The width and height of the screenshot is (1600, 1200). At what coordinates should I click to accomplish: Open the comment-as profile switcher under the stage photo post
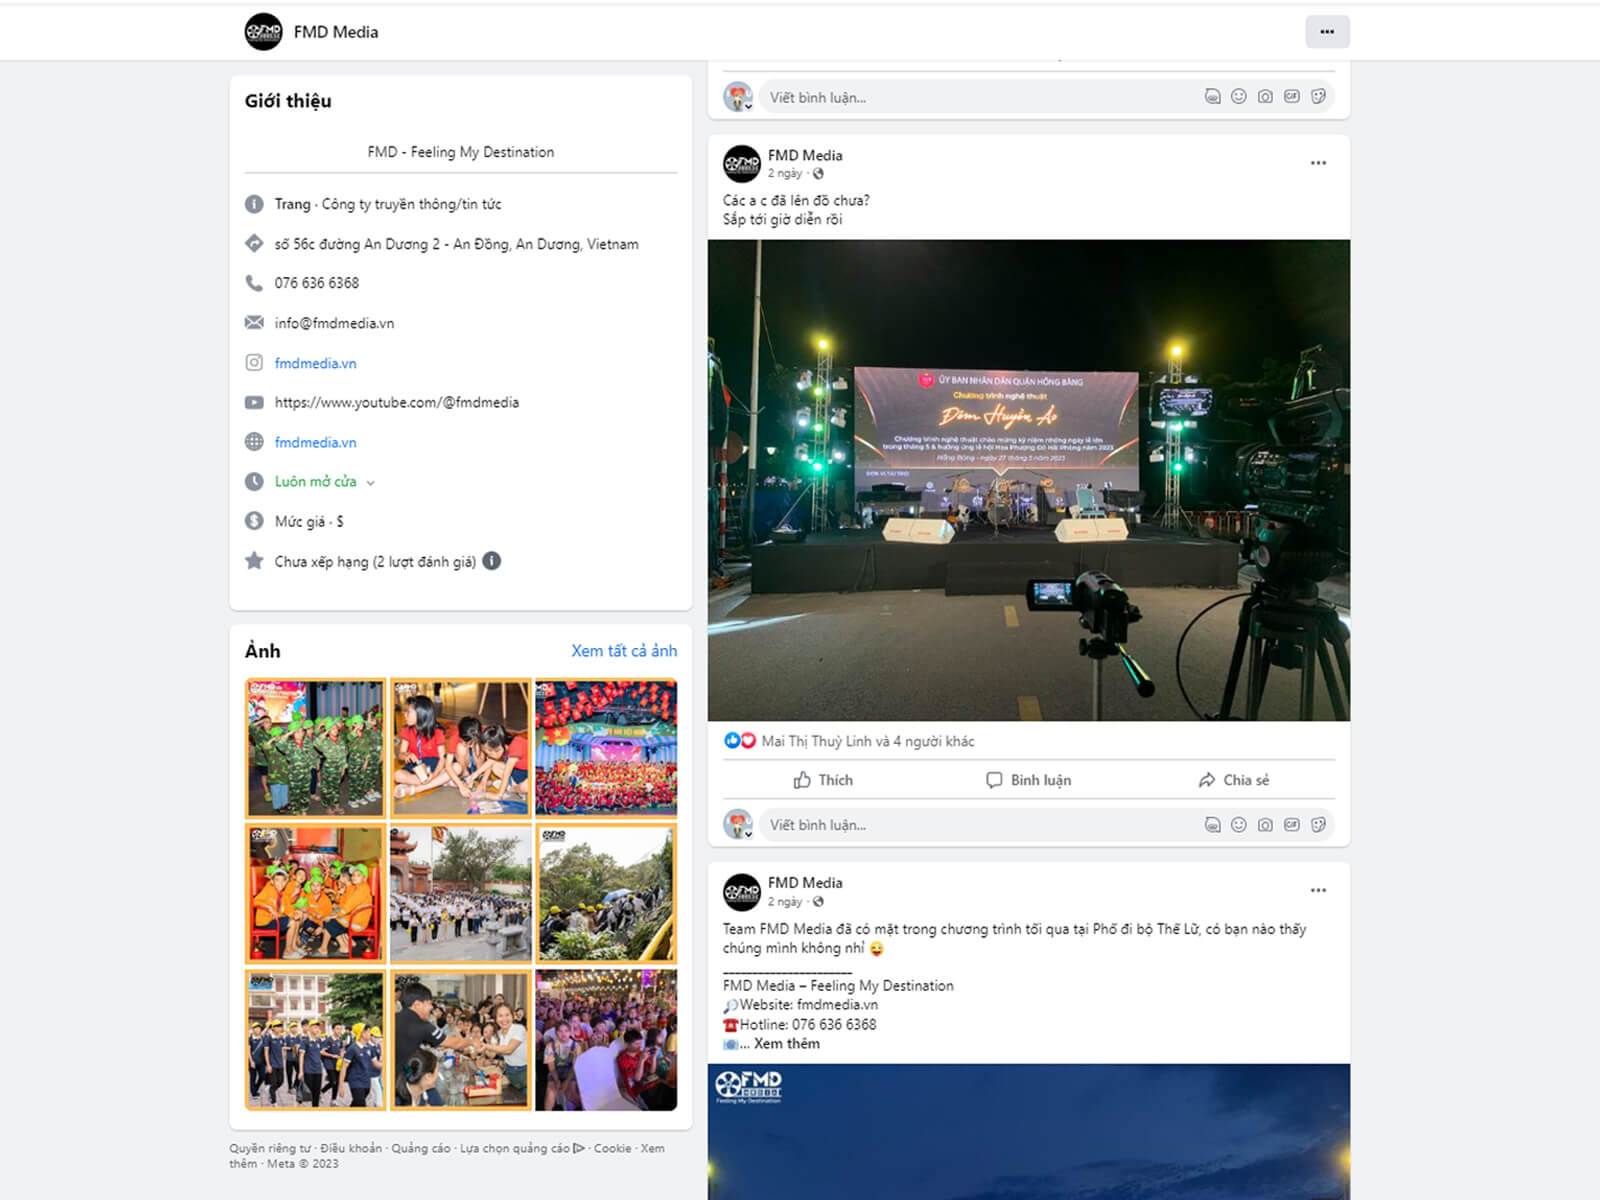[738, 825]
